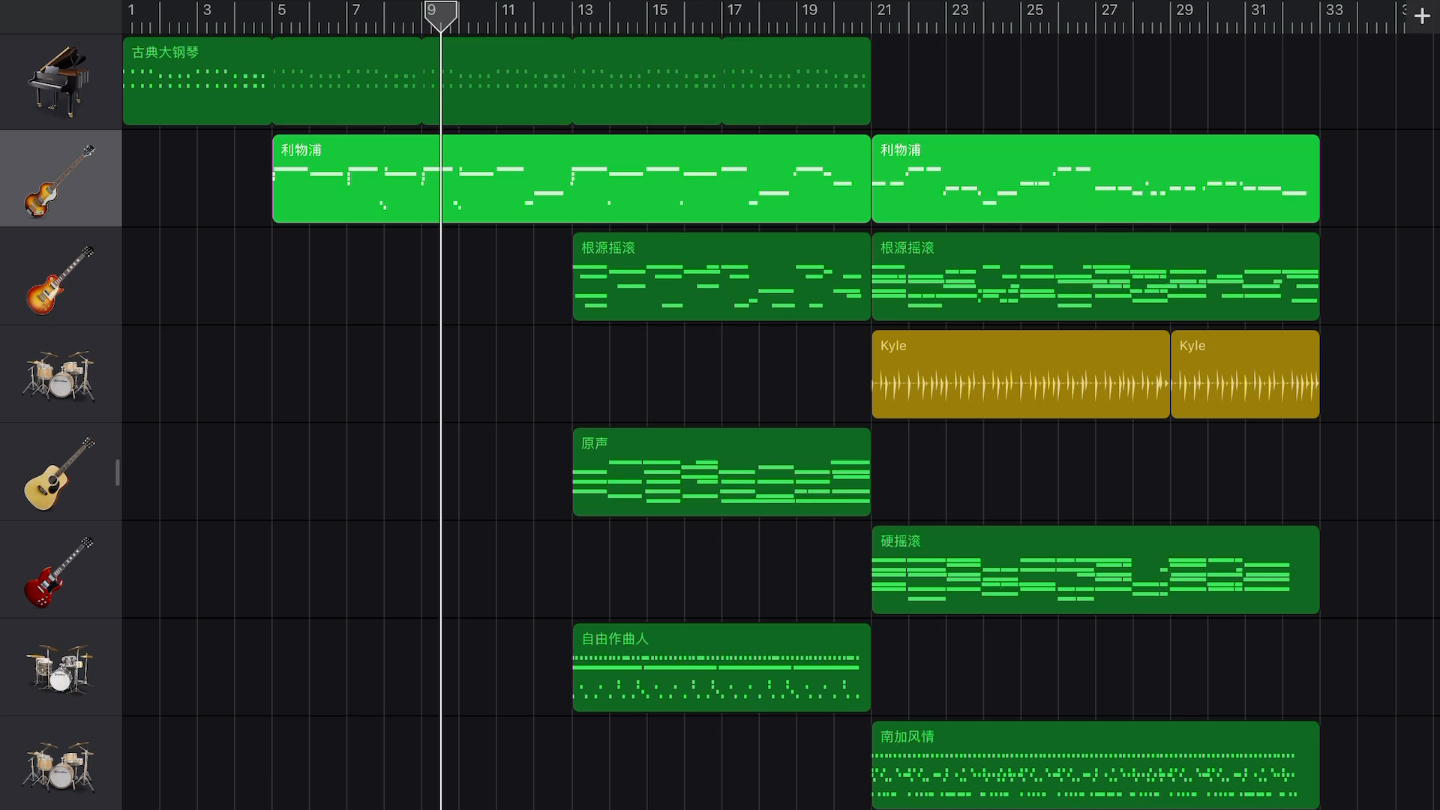Screen dimensions: 1440x810
Task: Select the red electric guitar track icon
Action: (x=60, y=571)
